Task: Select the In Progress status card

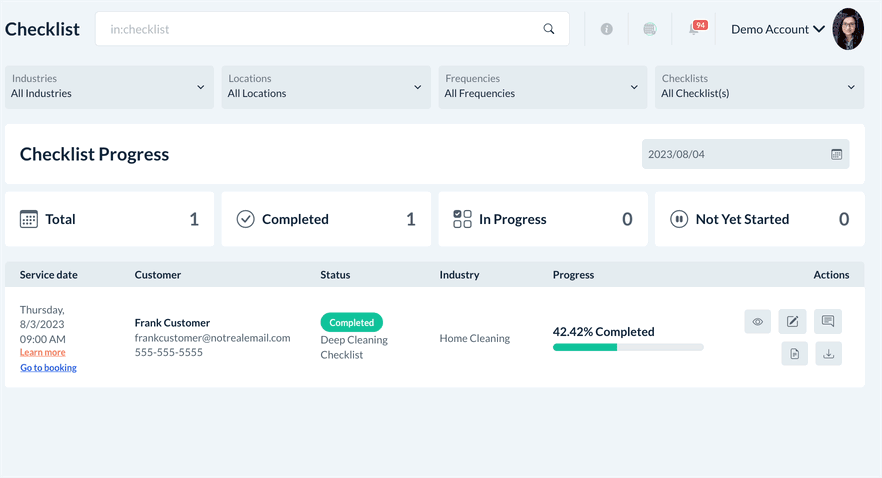Action: coord(542,219)
